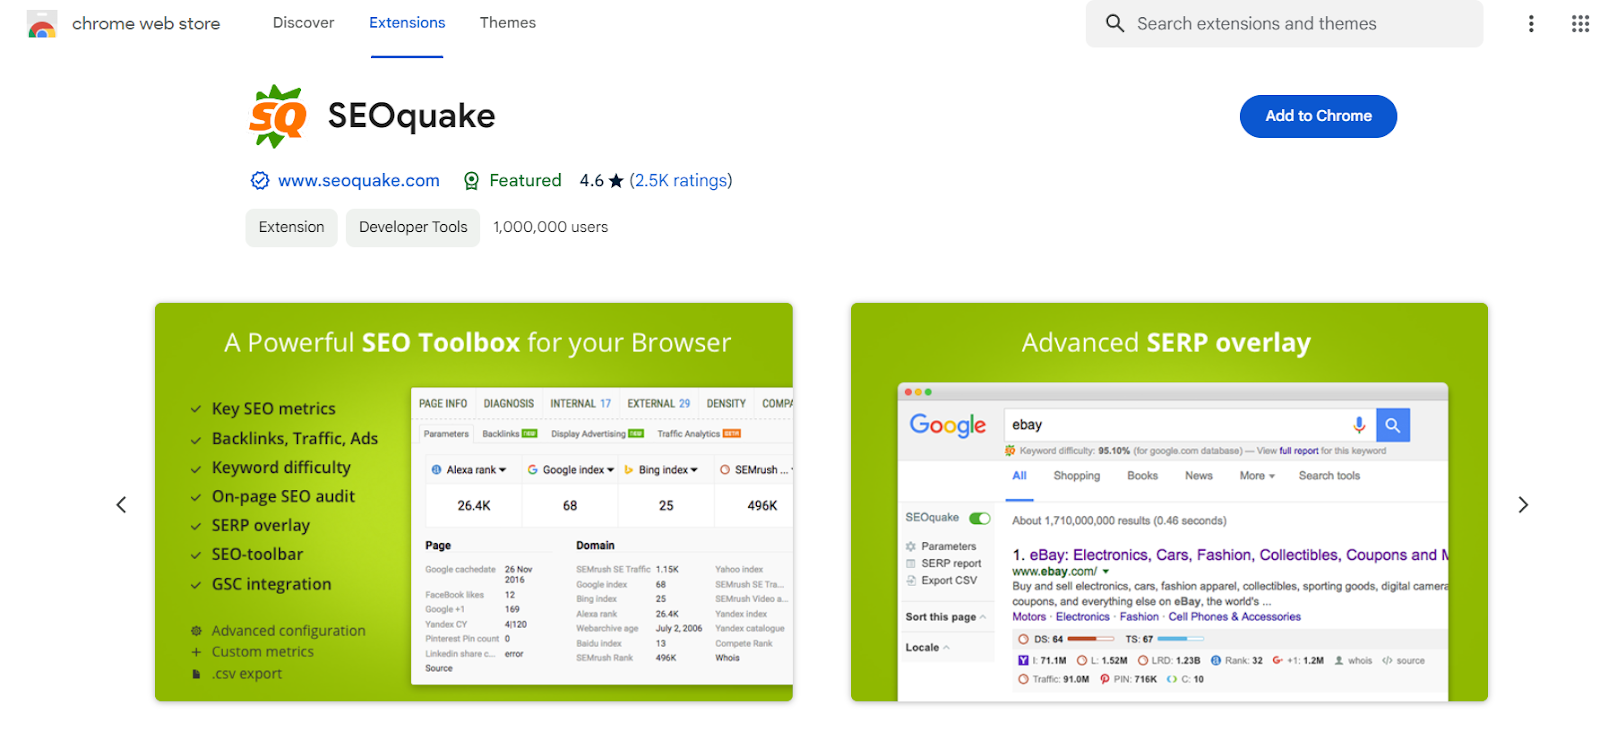Click the verified publisher badge icon
Image resolution: width=1600 pixels, height=731 pixels.
tap(260, 180)
